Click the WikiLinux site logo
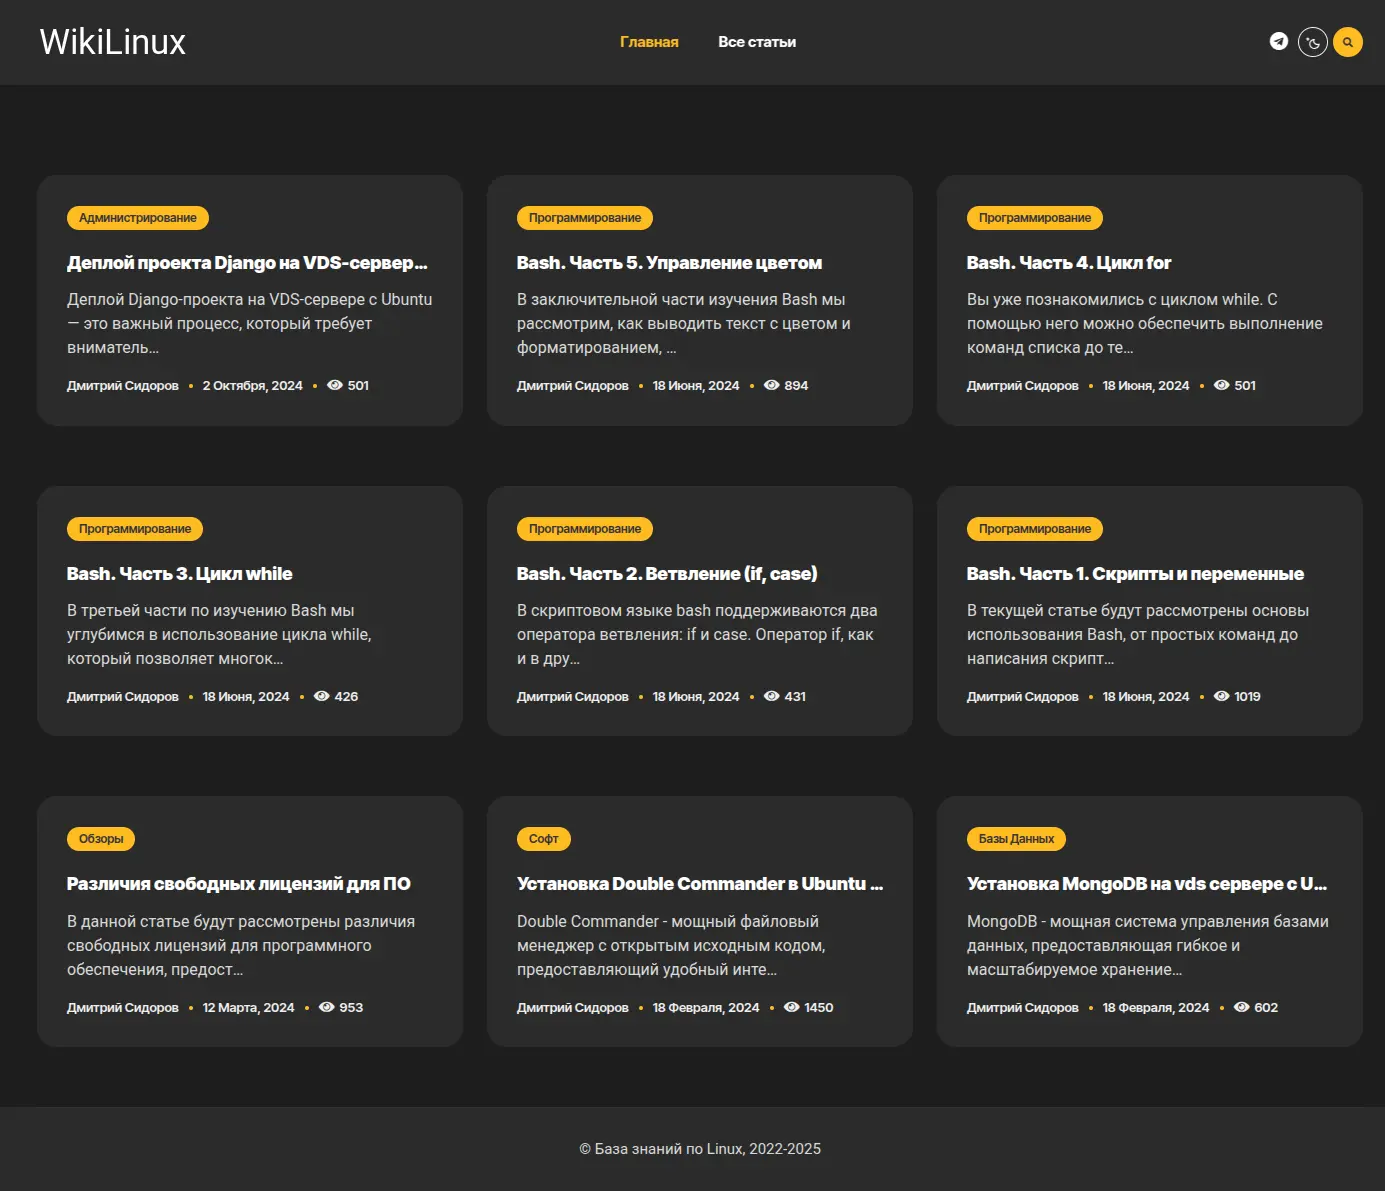The image size is (1385, 1191). [x=112, y=42]
